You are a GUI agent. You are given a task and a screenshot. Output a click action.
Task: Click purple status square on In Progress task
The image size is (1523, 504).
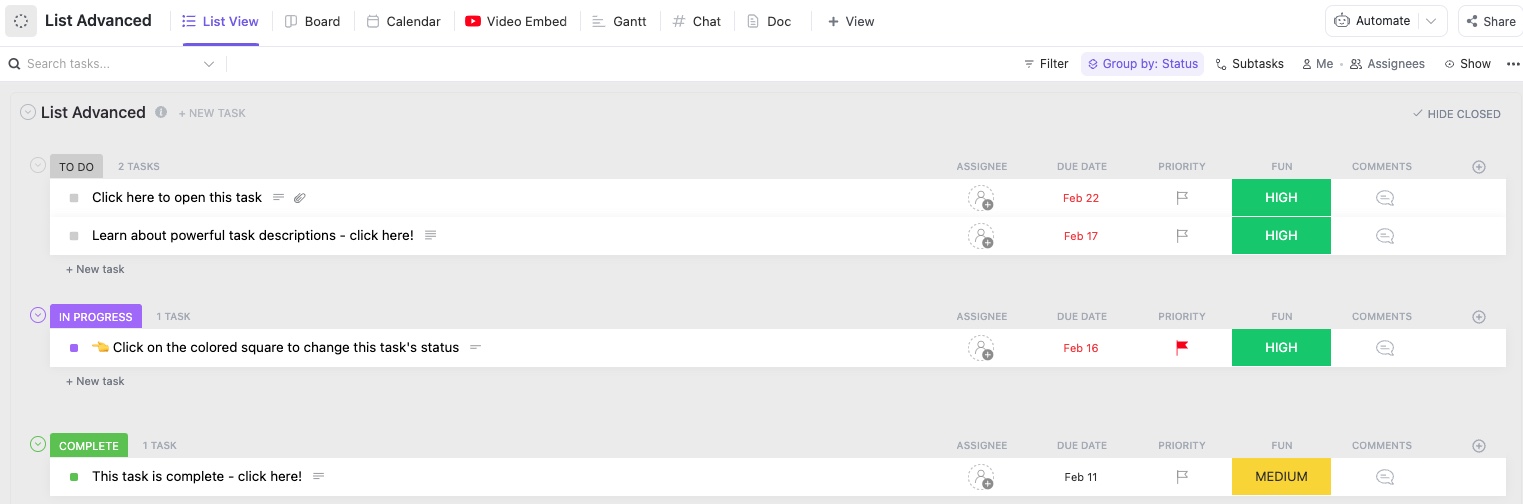tap(74, 348)
